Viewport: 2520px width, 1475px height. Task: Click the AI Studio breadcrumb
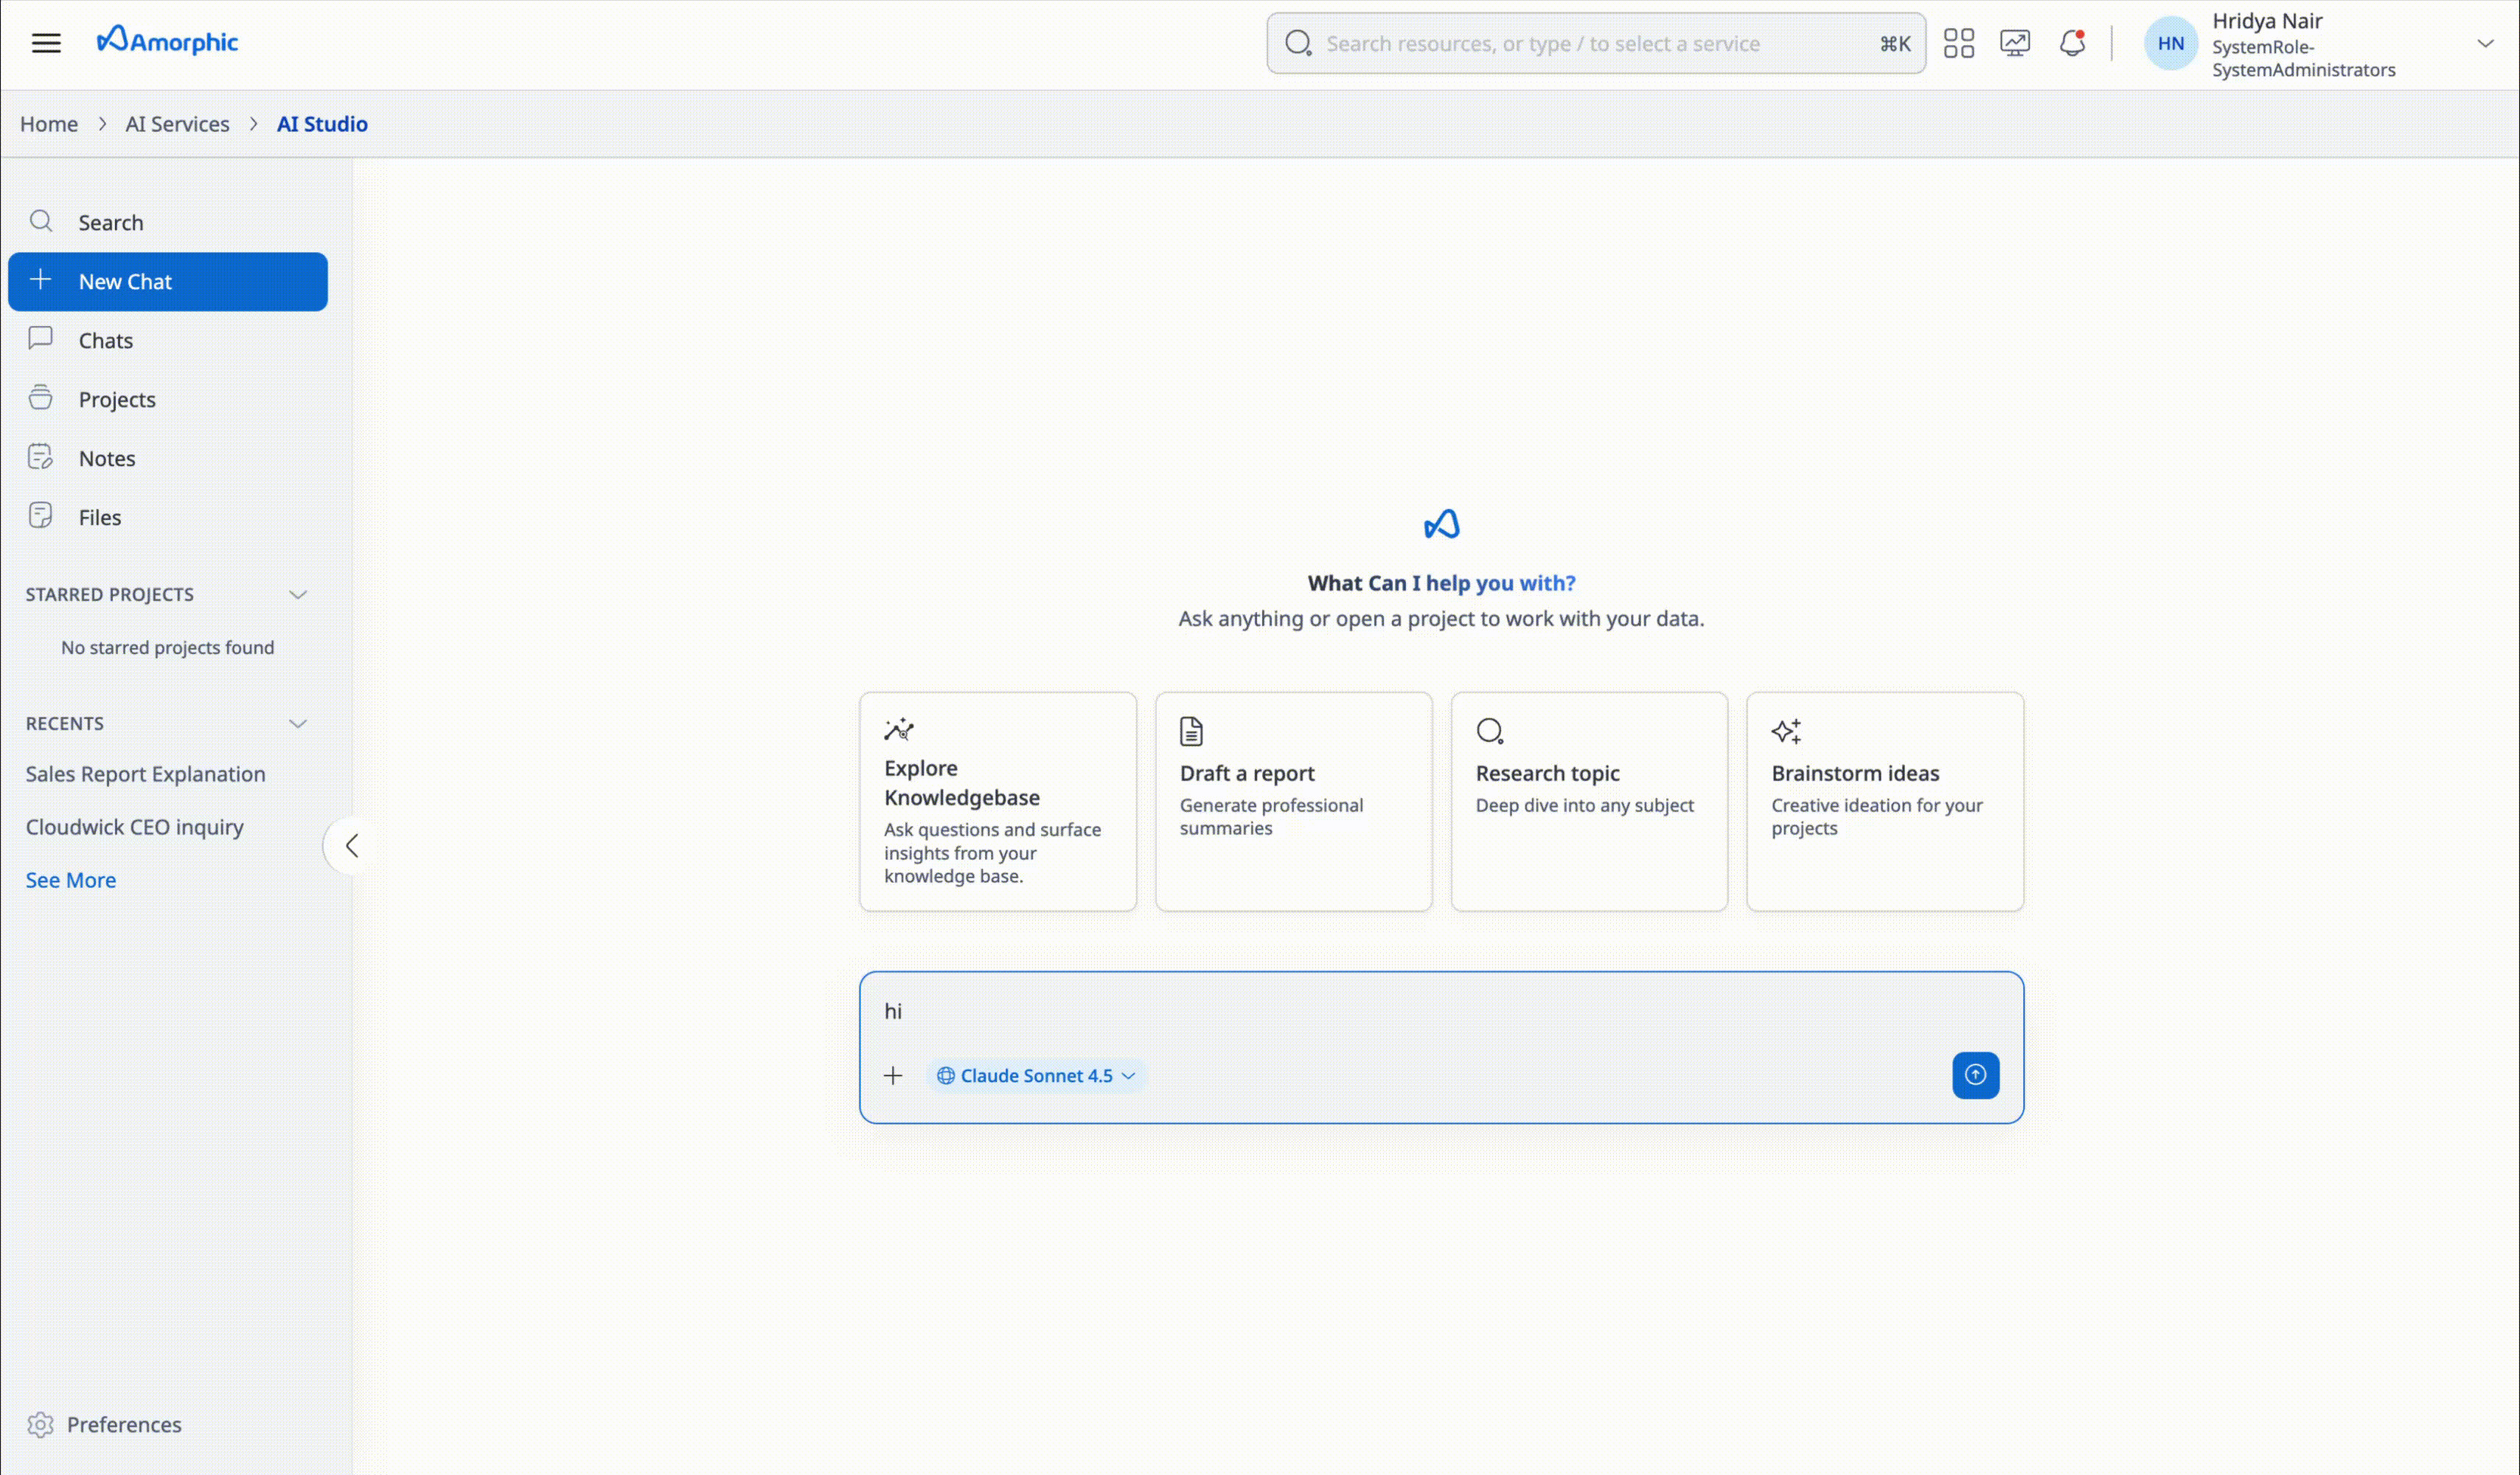322,124
